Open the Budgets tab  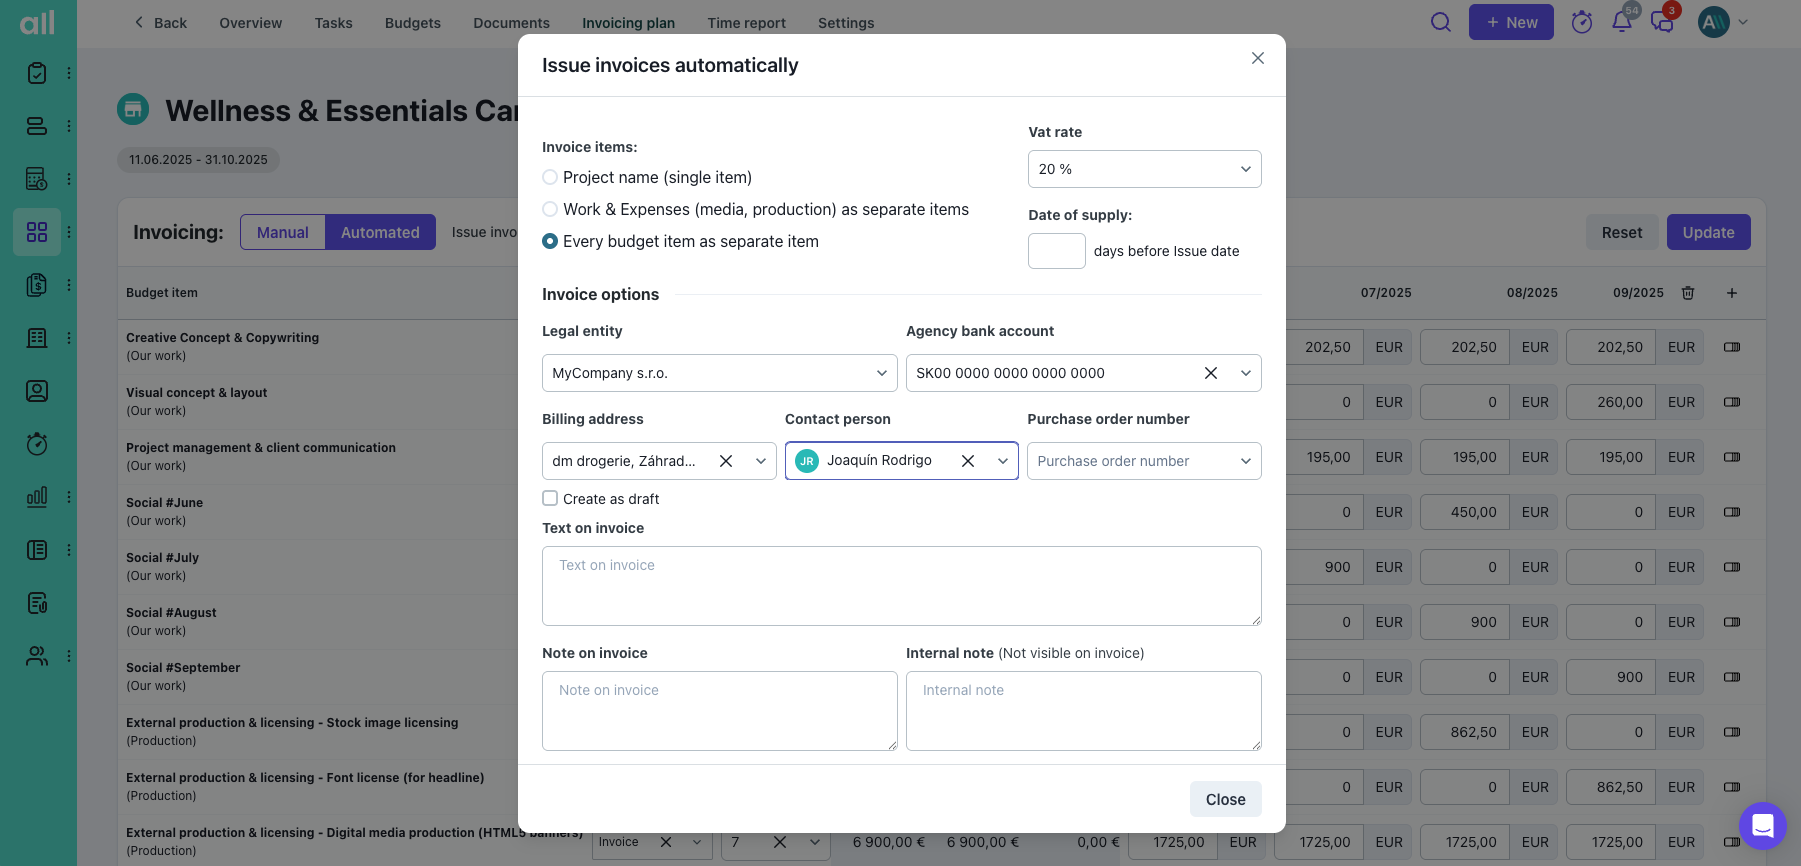click(x=412, y=23)
